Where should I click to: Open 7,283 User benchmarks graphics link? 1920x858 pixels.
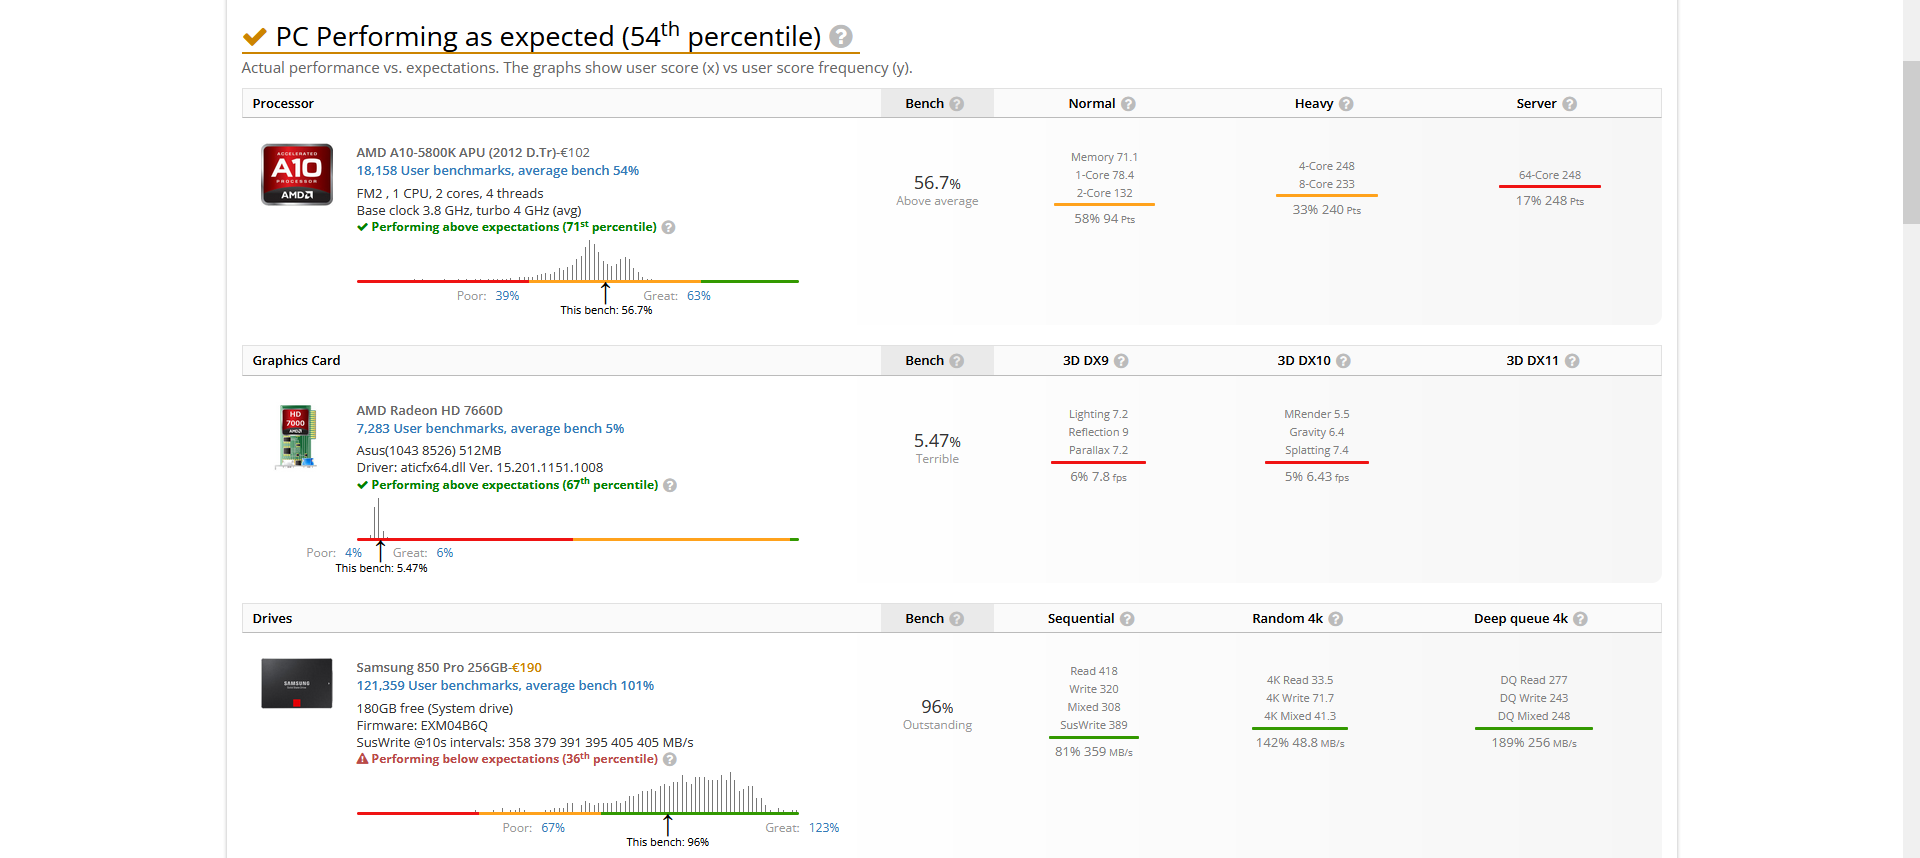[490, 429]
